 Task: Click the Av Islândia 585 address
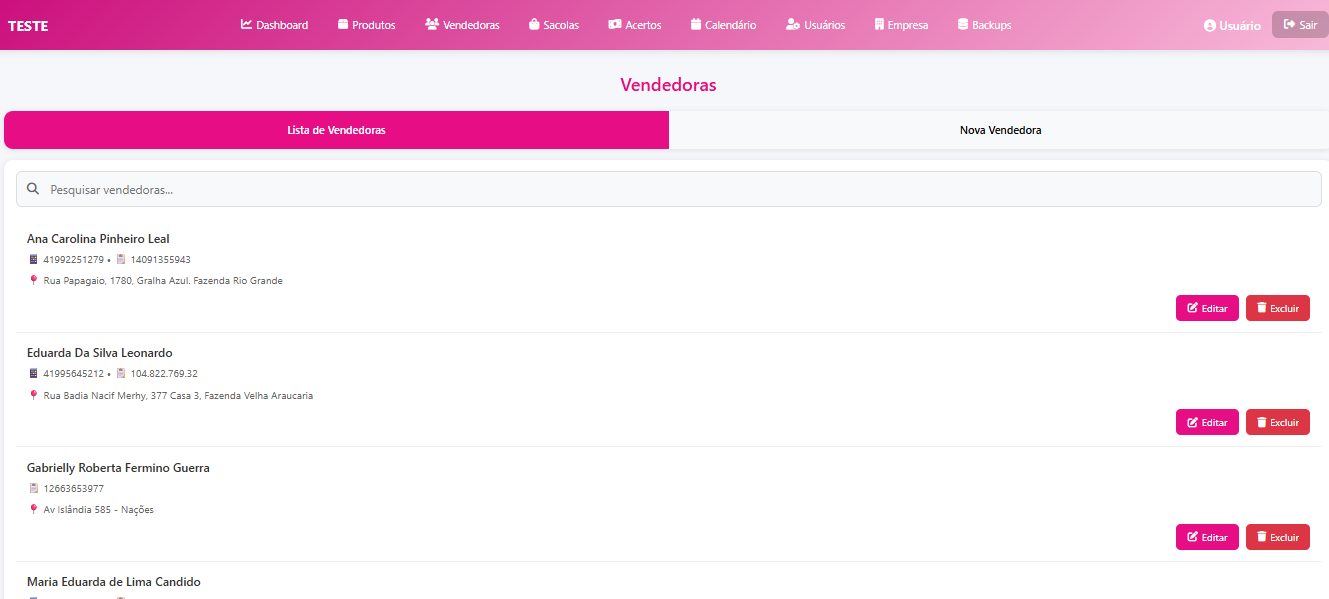pos(99,510)
